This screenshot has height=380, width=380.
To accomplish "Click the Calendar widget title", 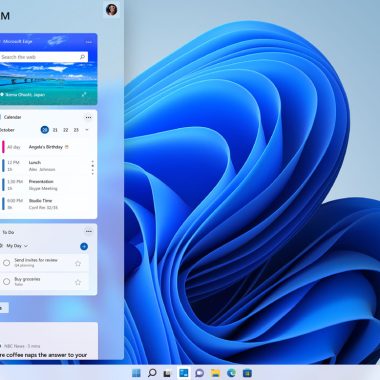I will tap(13, 117).
